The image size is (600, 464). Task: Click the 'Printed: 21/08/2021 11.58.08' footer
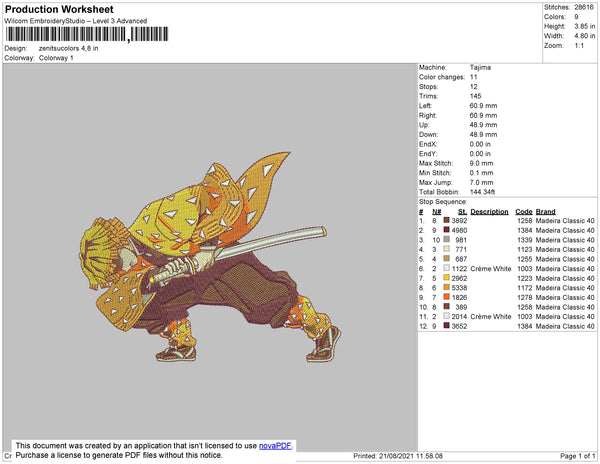click(x=398, y=456)
